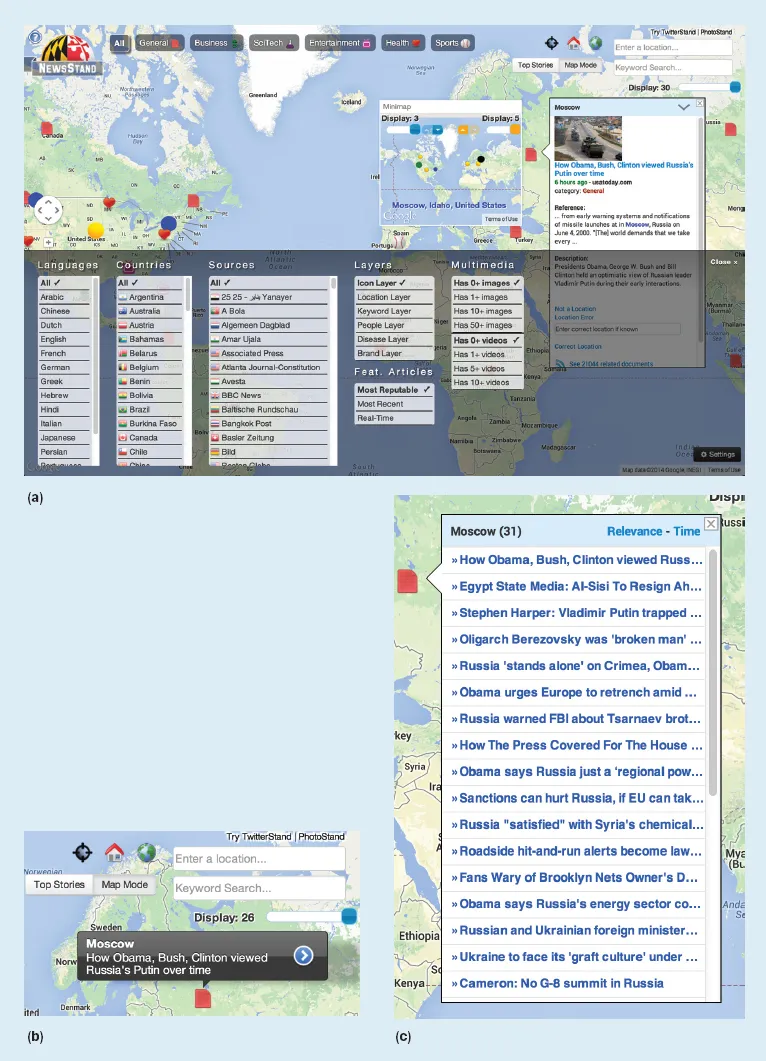Switch to the Sports category tab
Screen dimensions: 766x1061
point(452,43)
